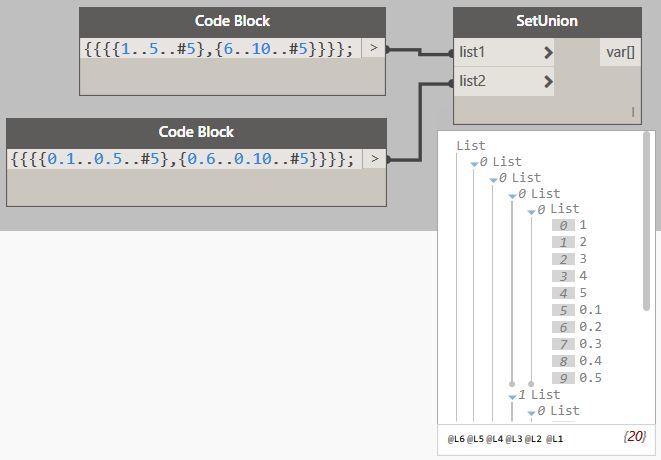Select the @L1 level label
The width and height of the screenshot is (661, 460).
(554, 439)
